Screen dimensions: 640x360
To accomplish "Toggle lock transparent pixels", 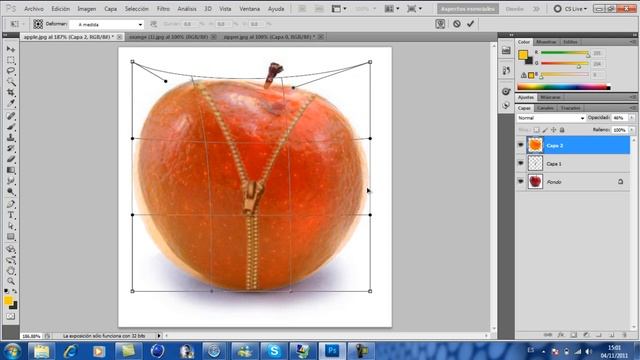I will click(x=536, y=130).
